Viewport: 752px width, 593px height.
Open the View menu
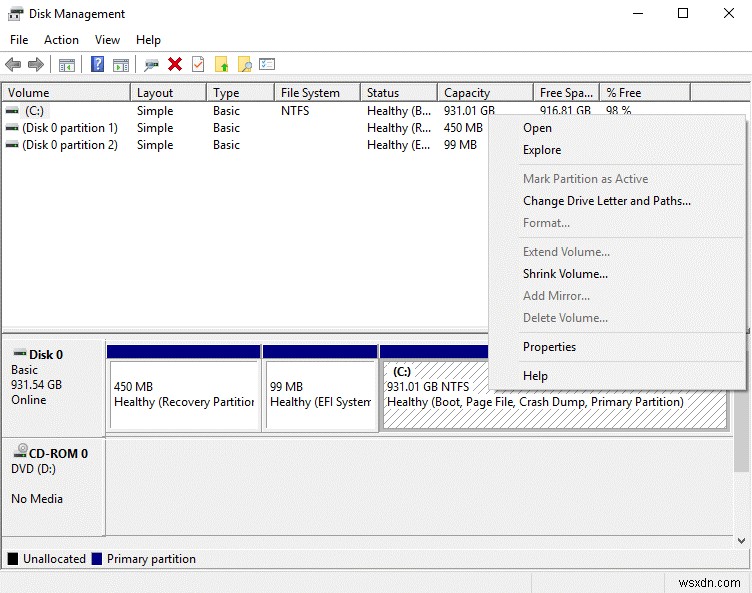[x=107, y=40]
